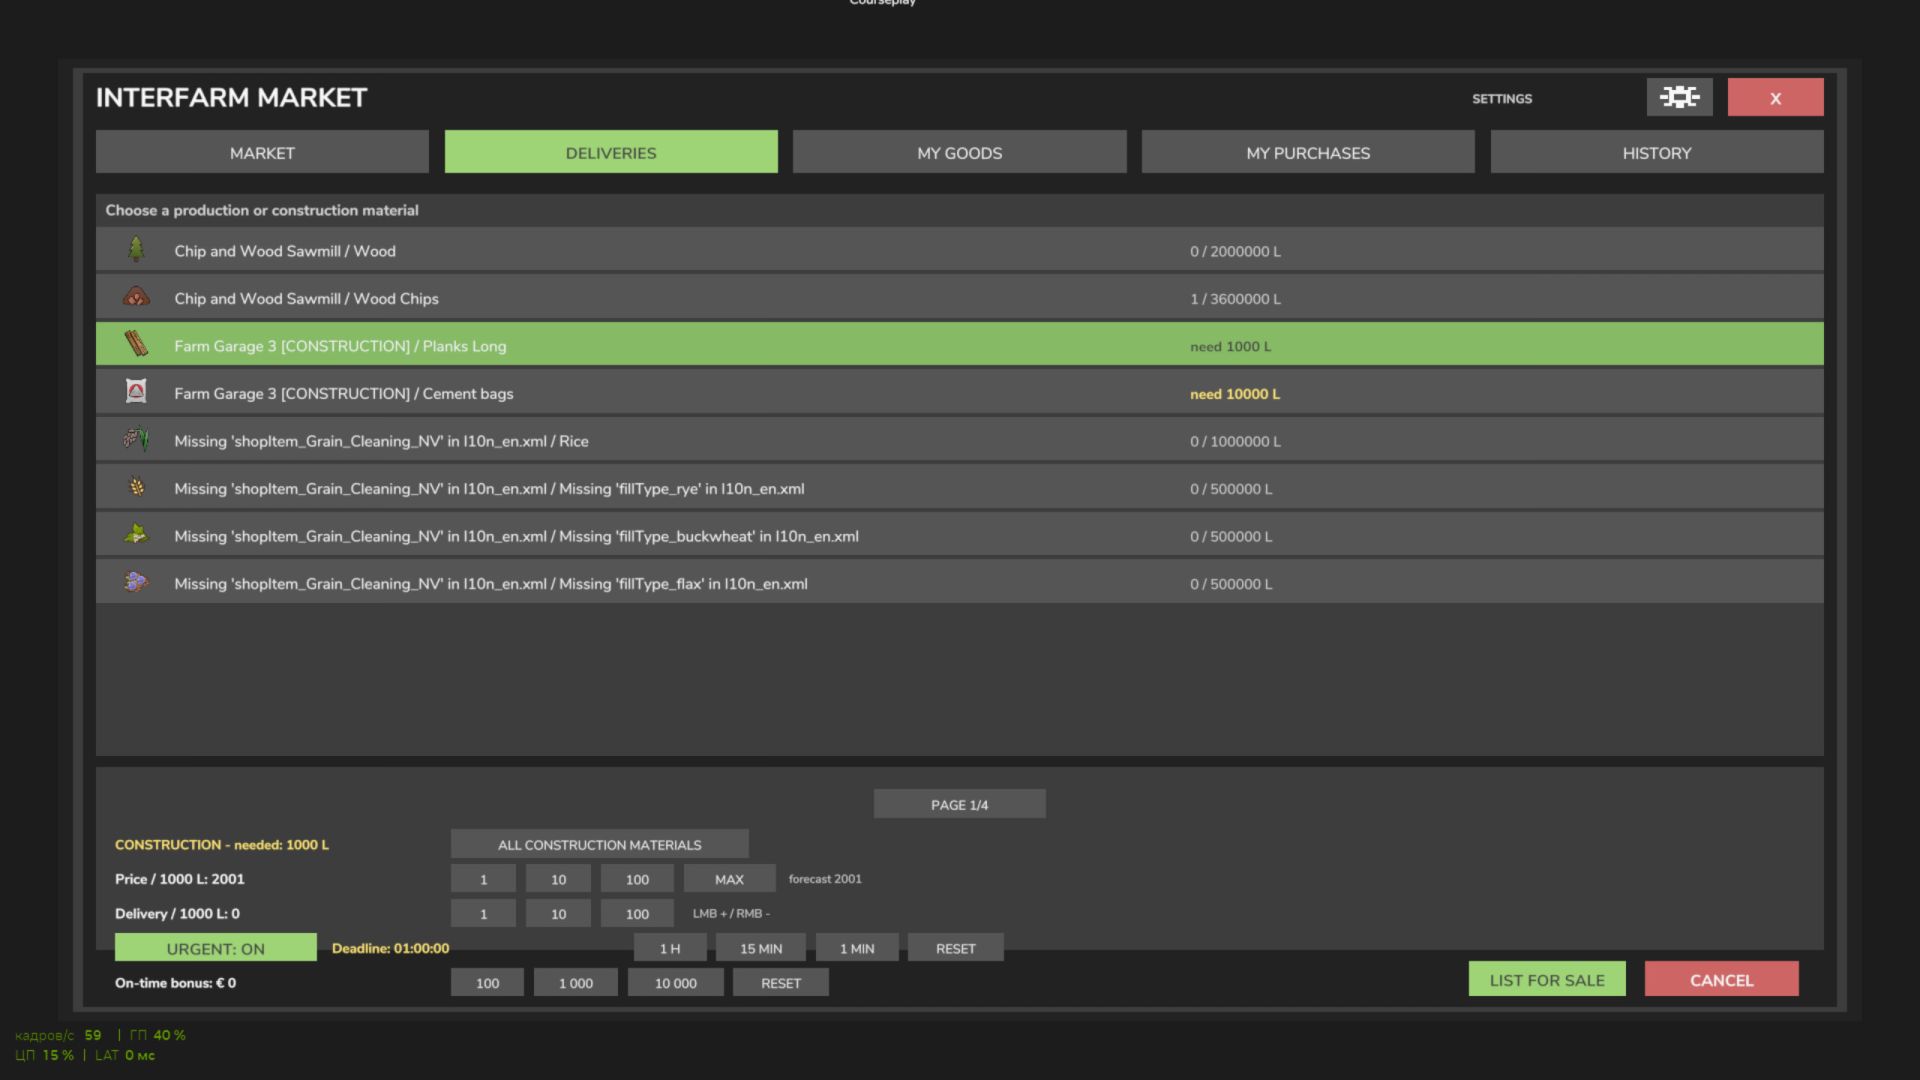Click the buckwheat plant icon

pyautogui.click(x=136, y=534)
